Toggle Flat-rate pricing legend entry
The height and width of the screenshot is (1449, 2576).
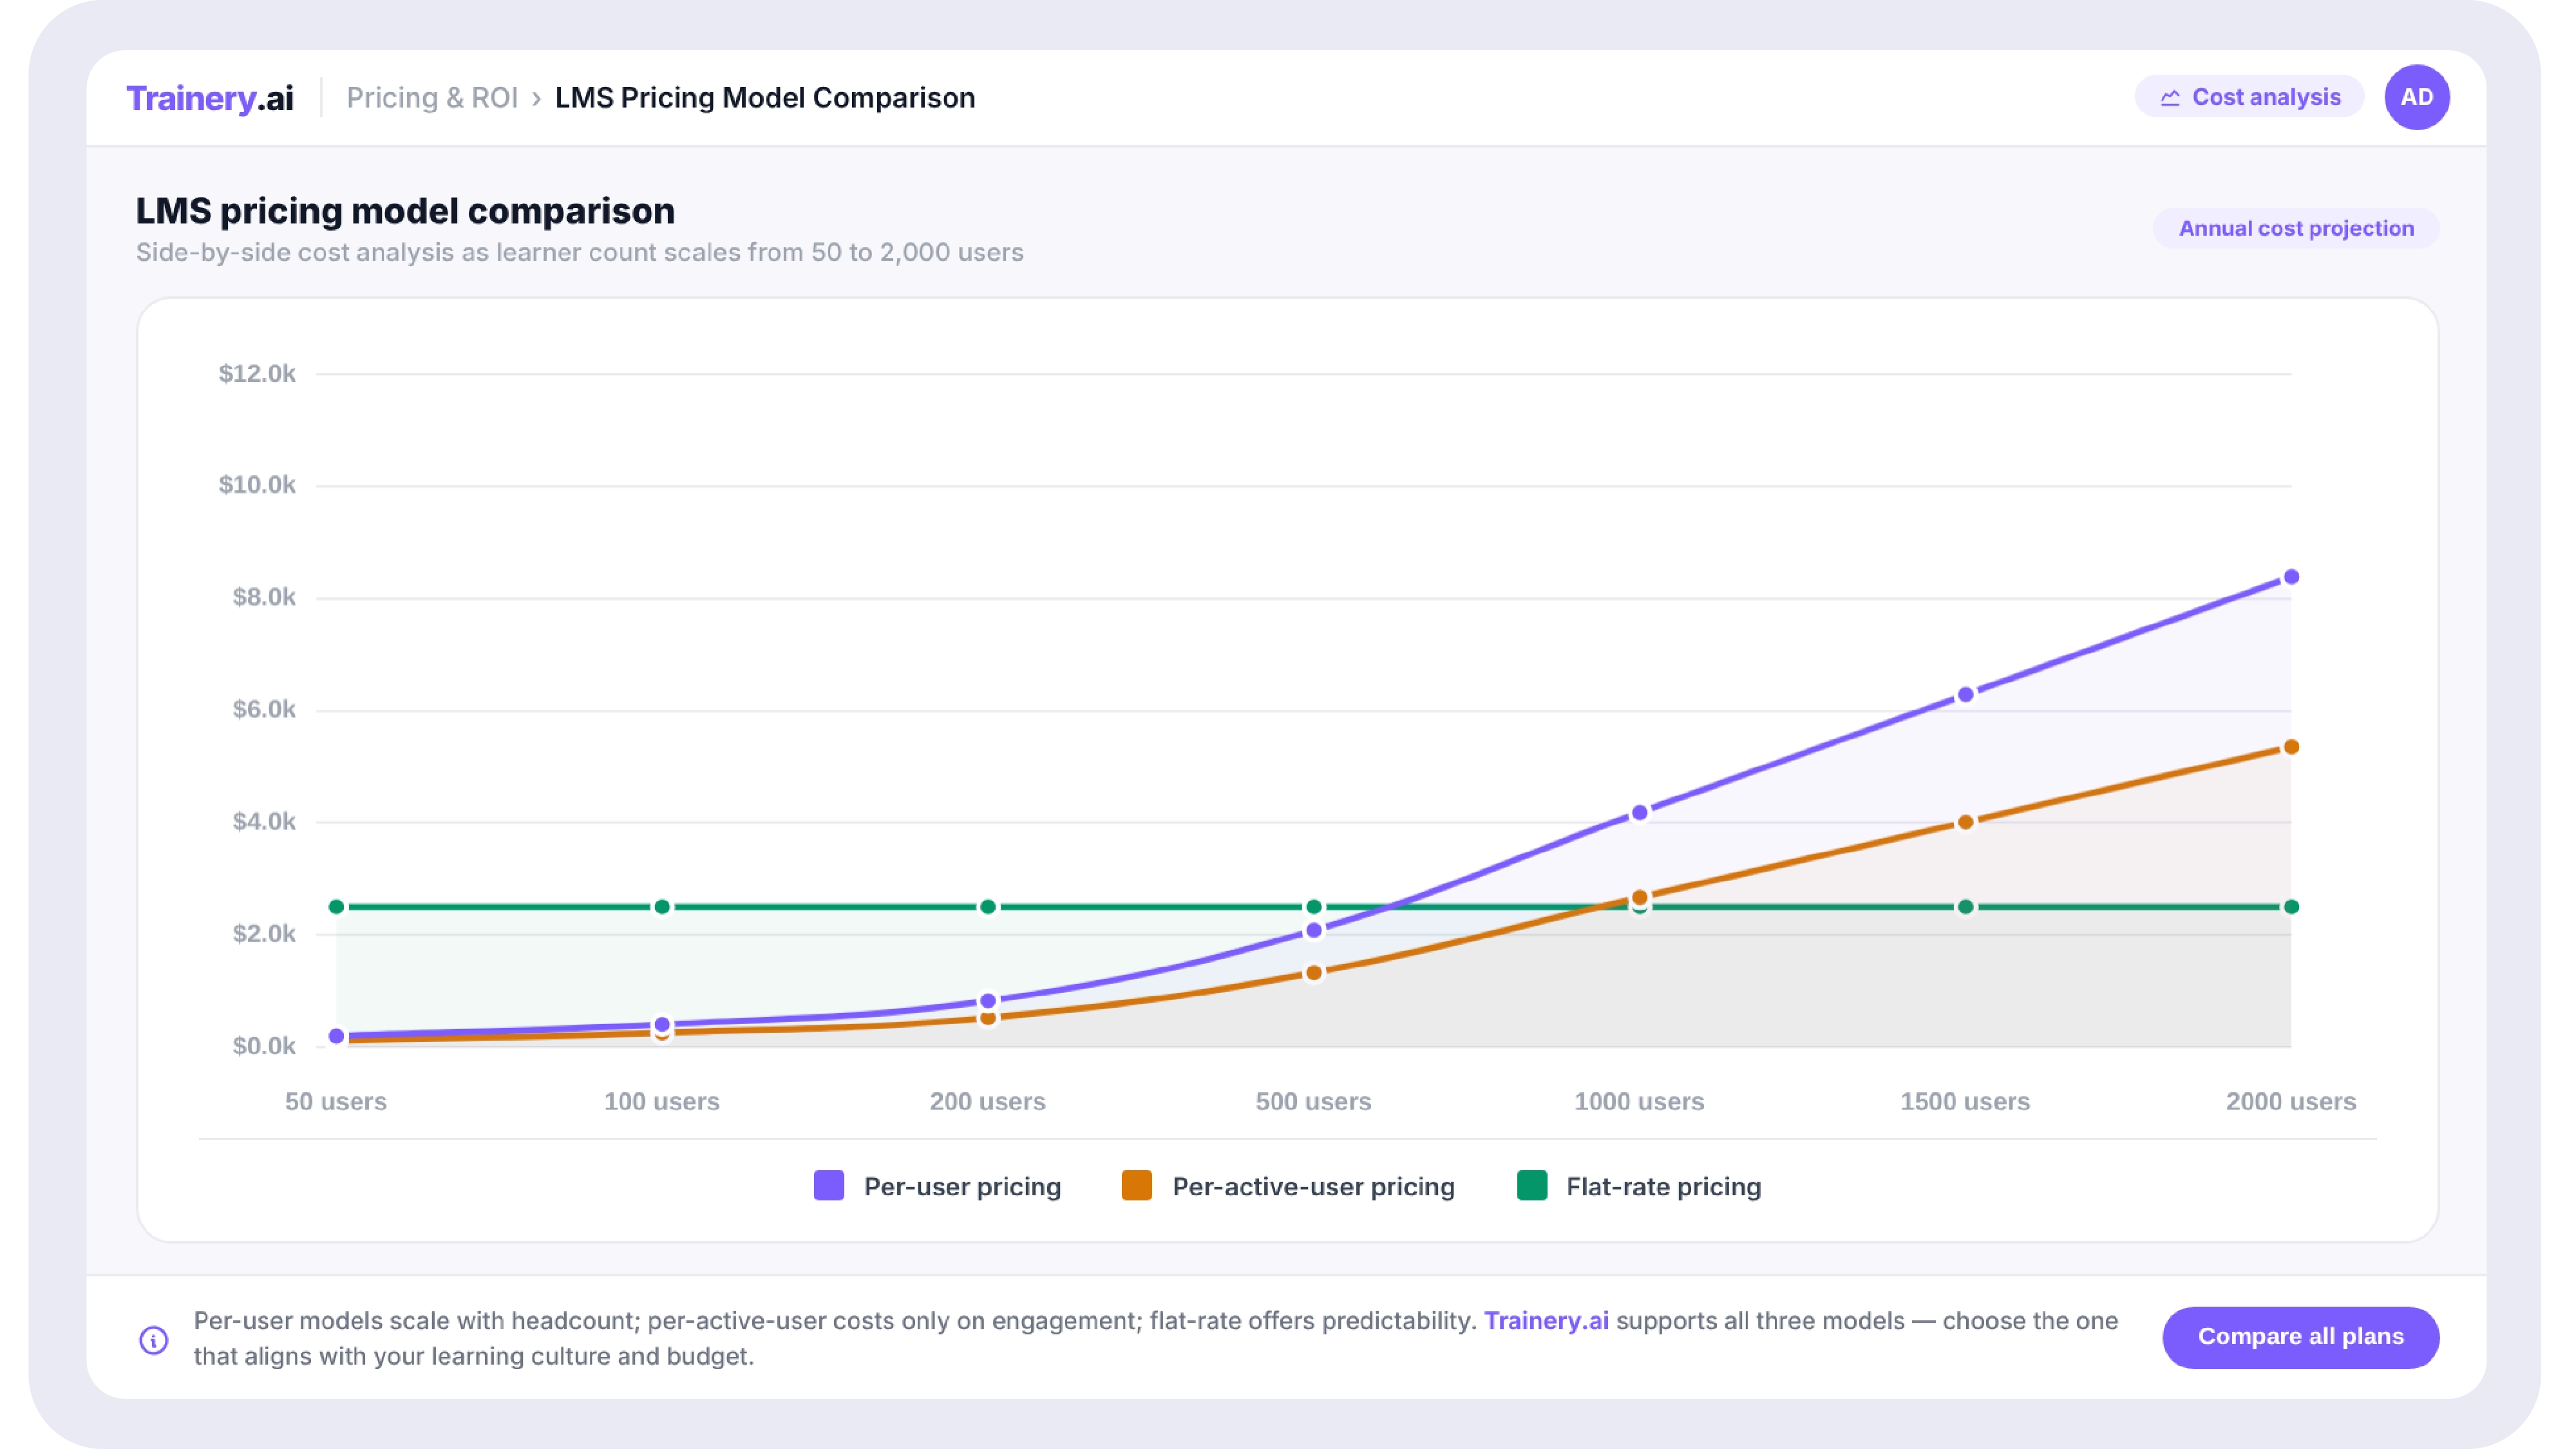point(1640,1187)
